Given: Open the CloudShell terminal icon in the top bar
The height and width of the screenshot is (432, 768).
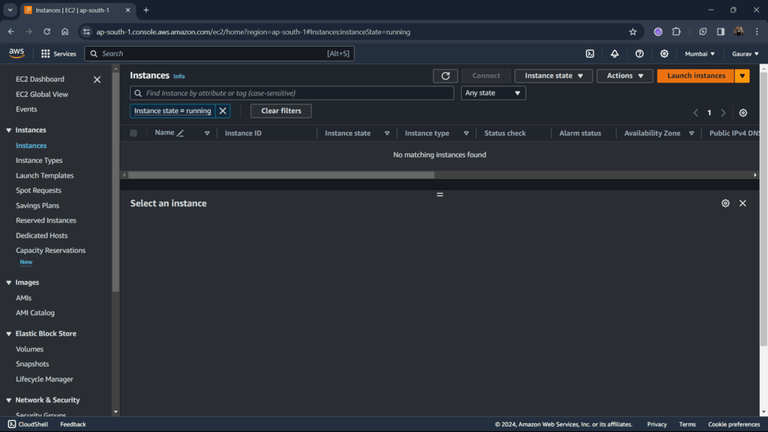Looking at the screenshot, I should click(x=590, y=54).
